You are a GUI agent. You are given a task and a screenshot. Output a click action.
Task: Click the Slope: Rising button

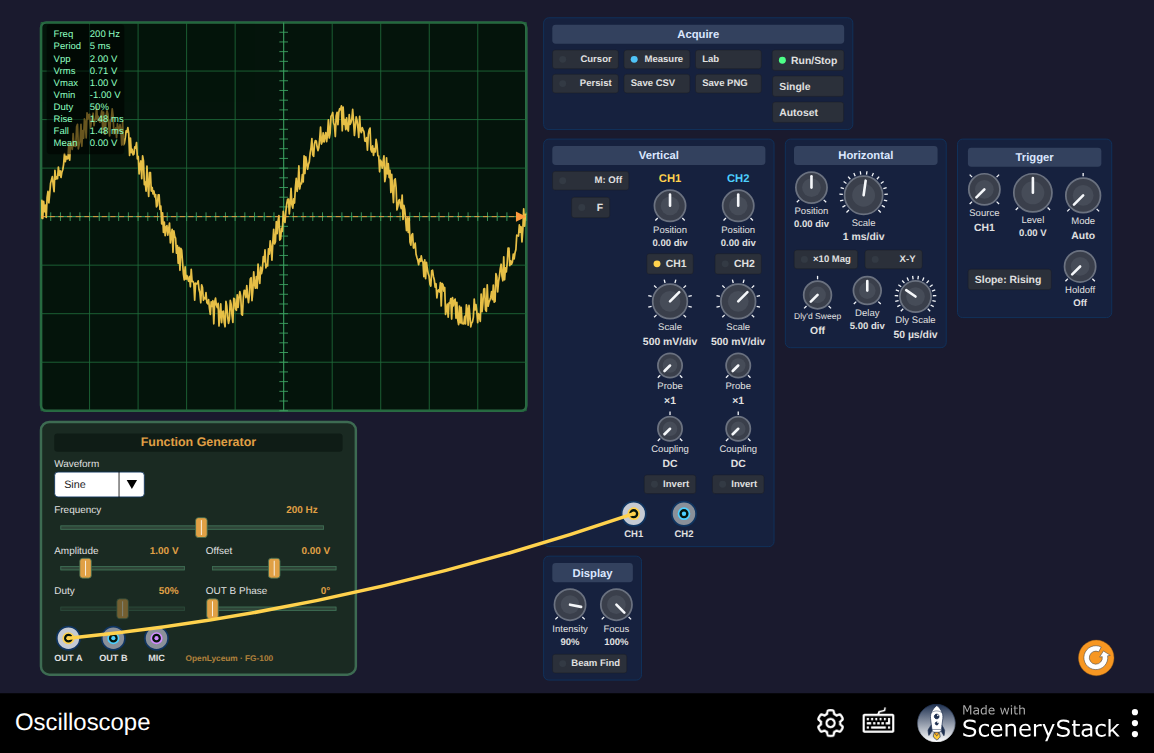pos(1008,280)
